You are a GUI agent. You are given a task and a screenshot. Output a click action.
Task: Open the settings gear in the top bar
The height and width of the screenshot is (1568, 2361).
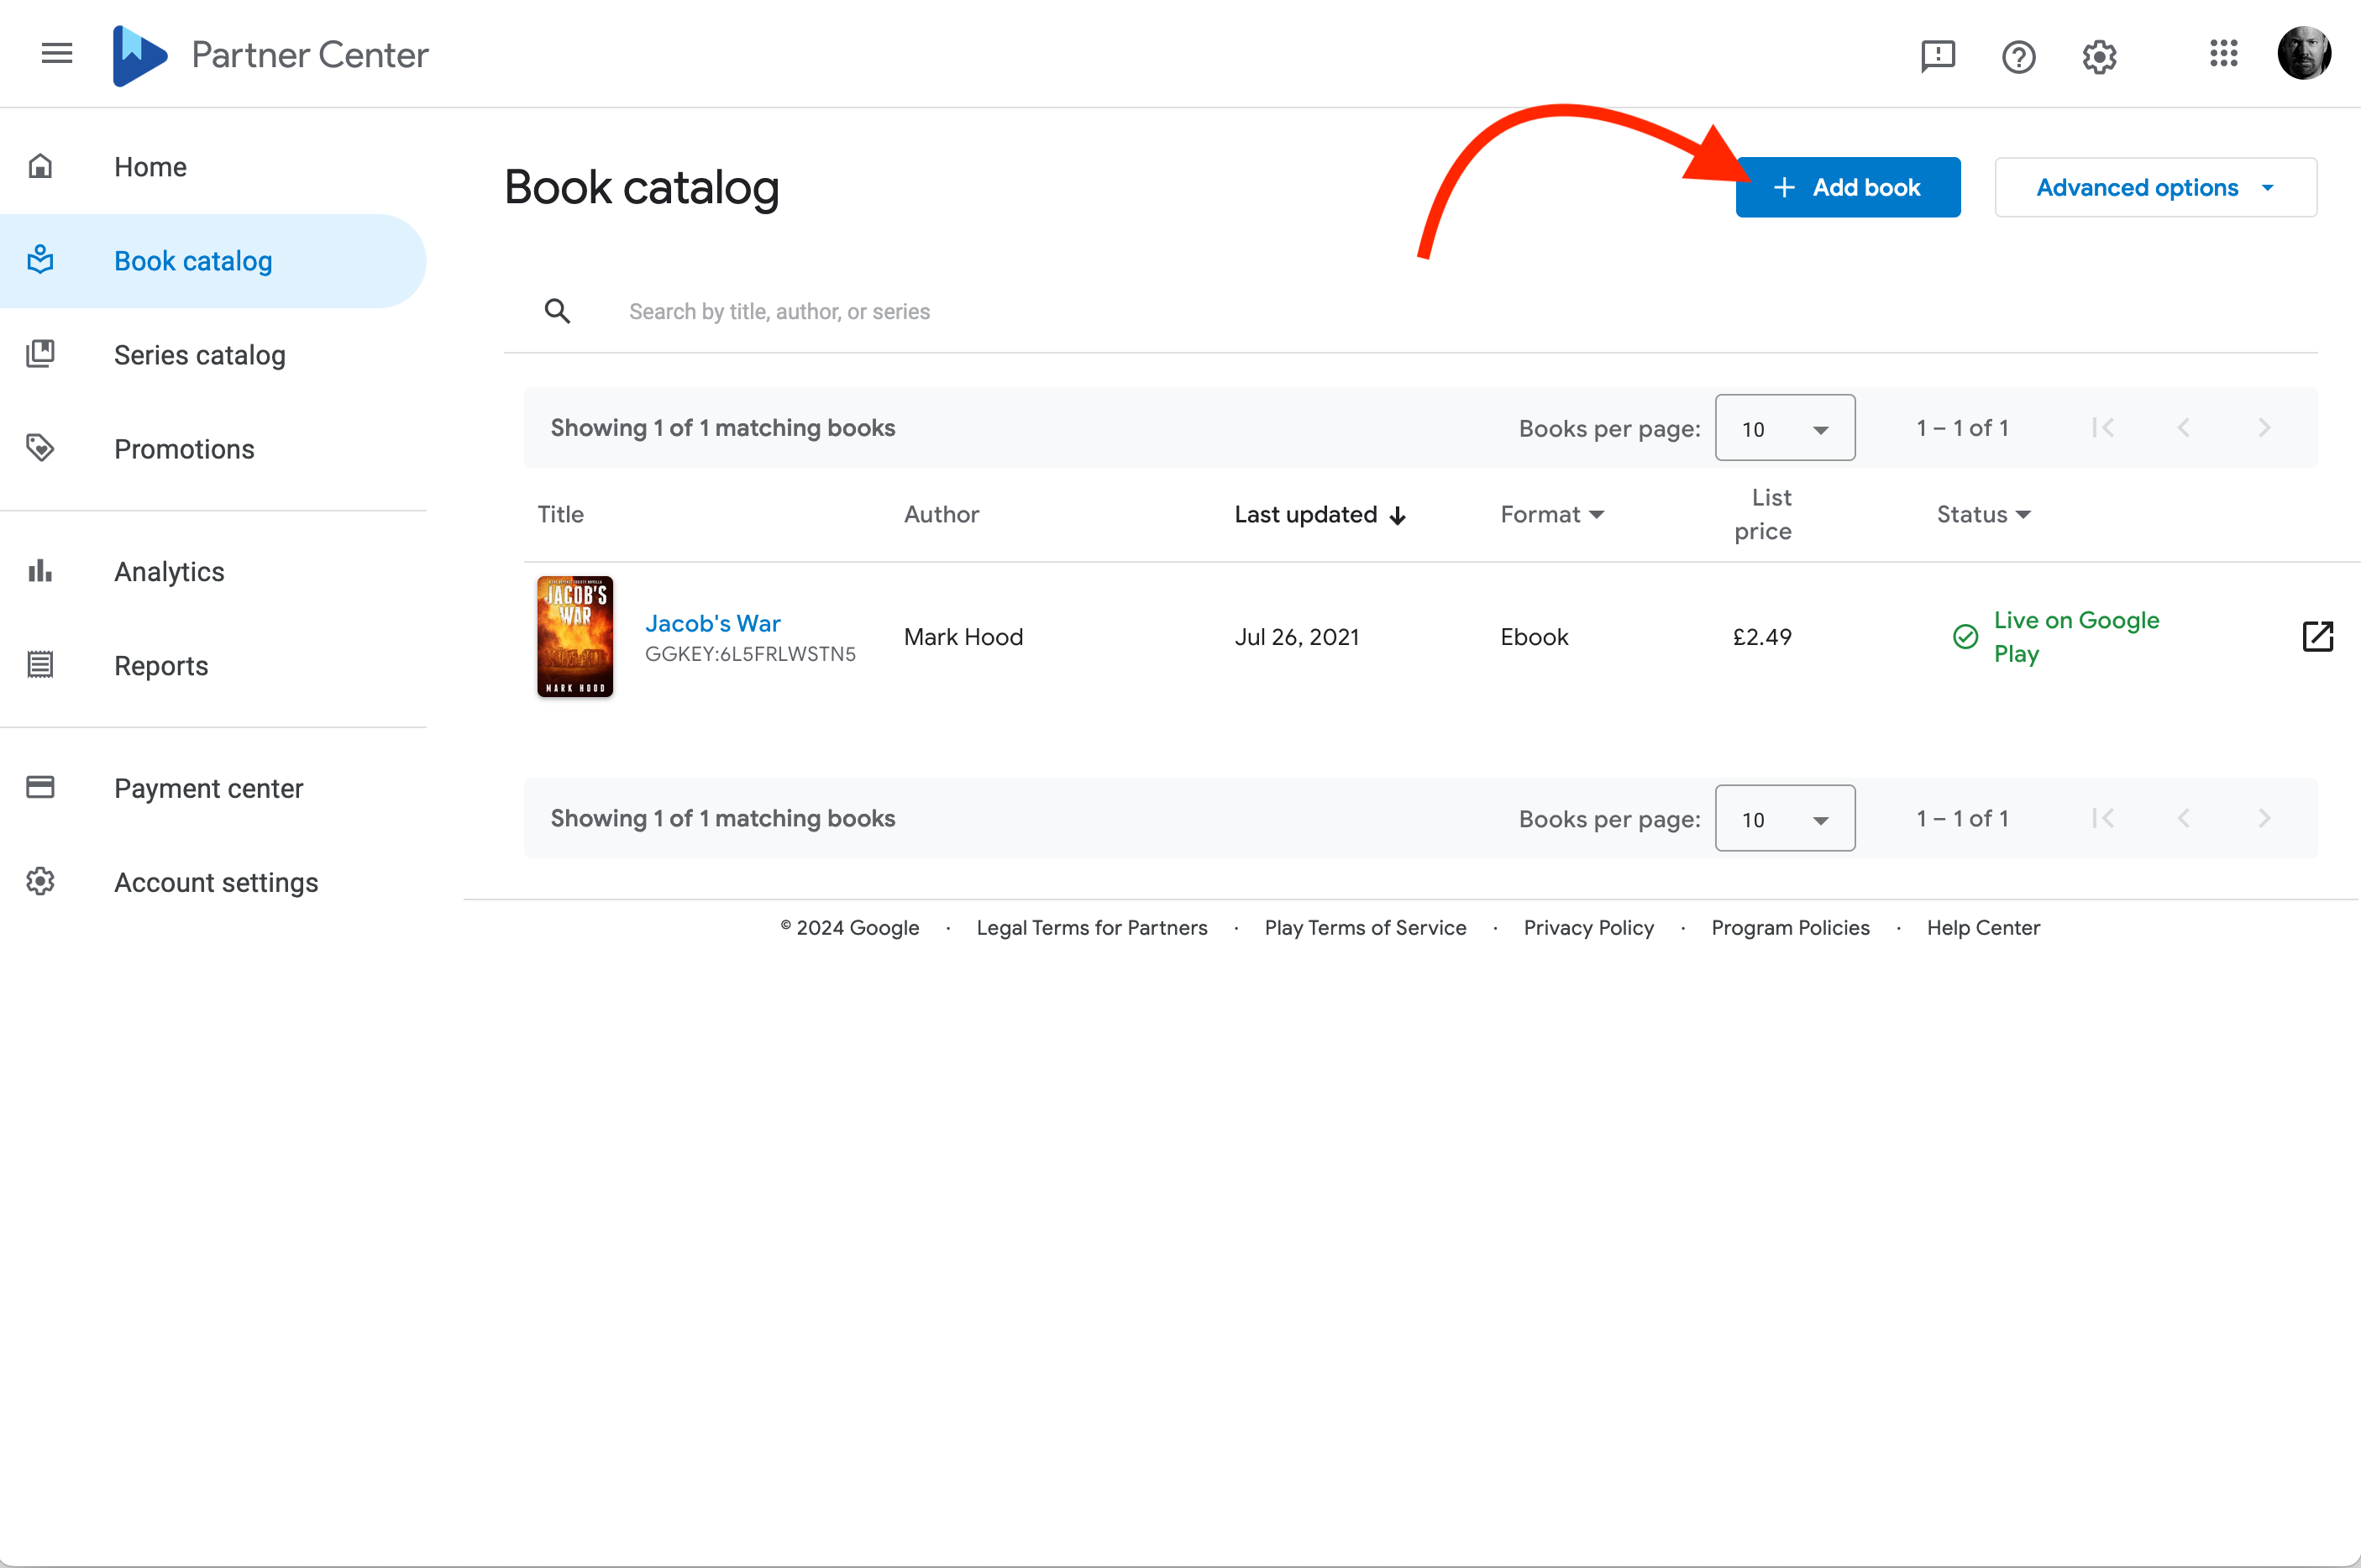(x=2098, y=57)
